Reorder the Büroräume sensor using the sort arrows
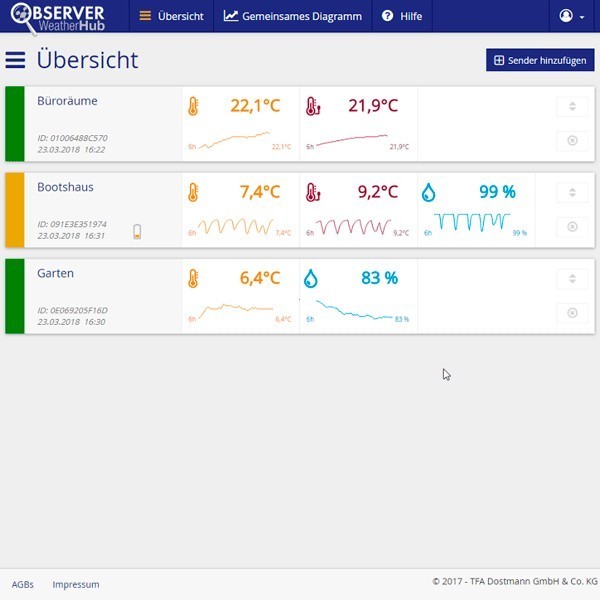The width and height of the screenshot is (600, 600). [572, 106]
